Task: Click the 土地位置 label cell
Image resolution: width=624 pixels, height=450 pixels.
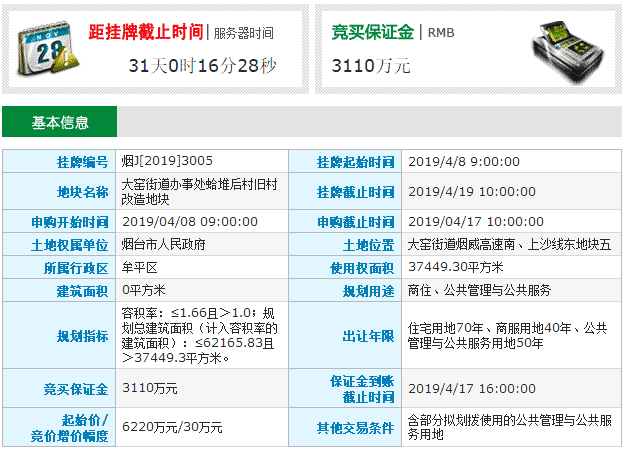Action: pos(345,244)
